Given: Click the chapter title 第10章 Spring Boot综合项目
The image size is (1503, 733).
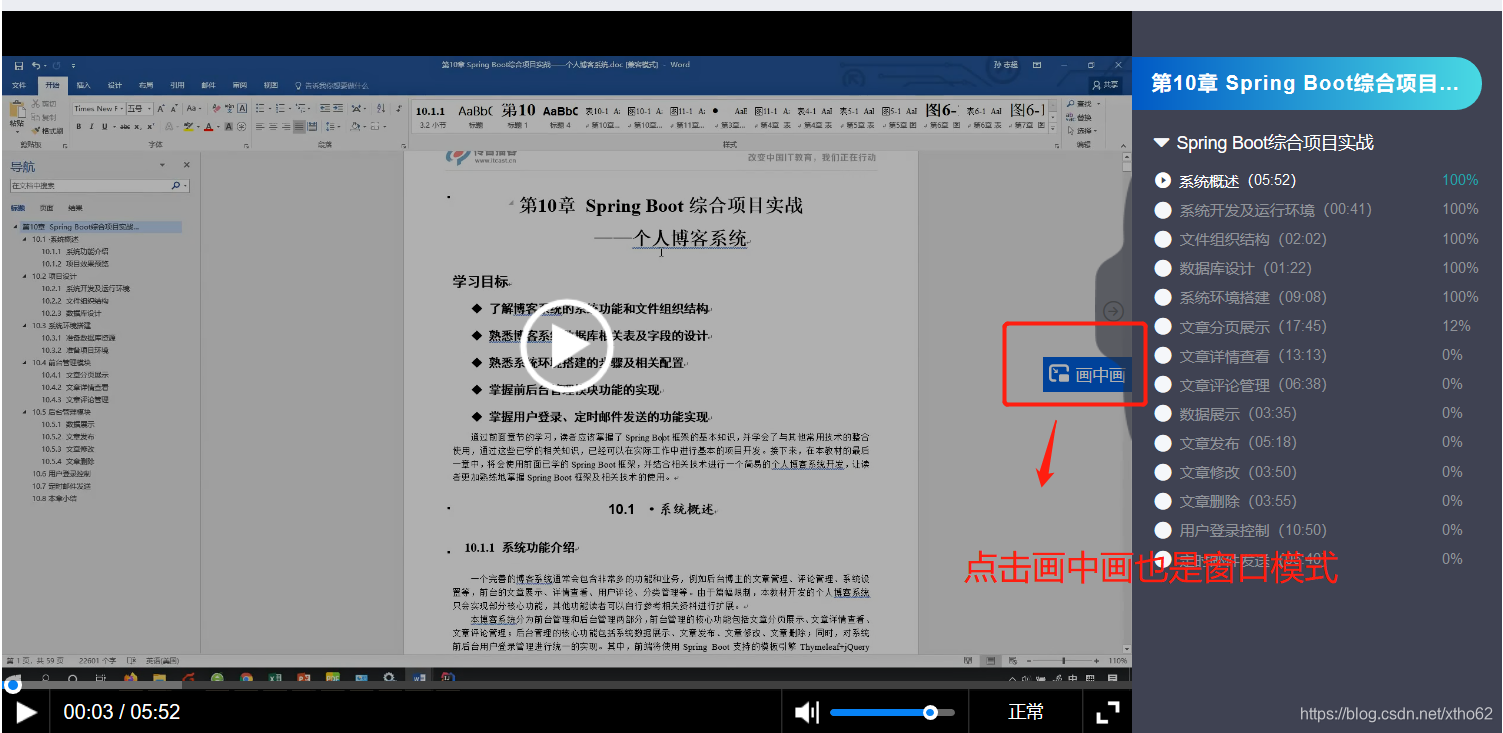Looking at the screenshot, I should click(1305, 83).
